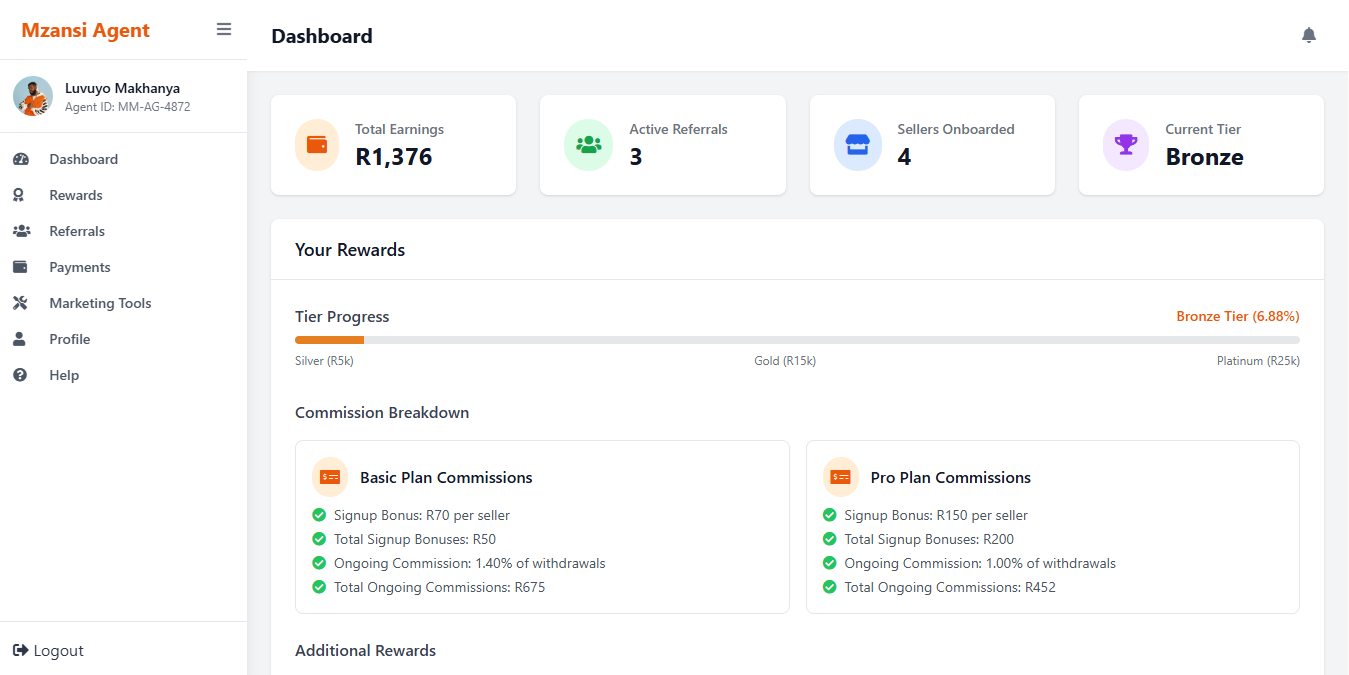Click the green checkmark beside Basic Signup Bonus

click(x=319, y=515)
